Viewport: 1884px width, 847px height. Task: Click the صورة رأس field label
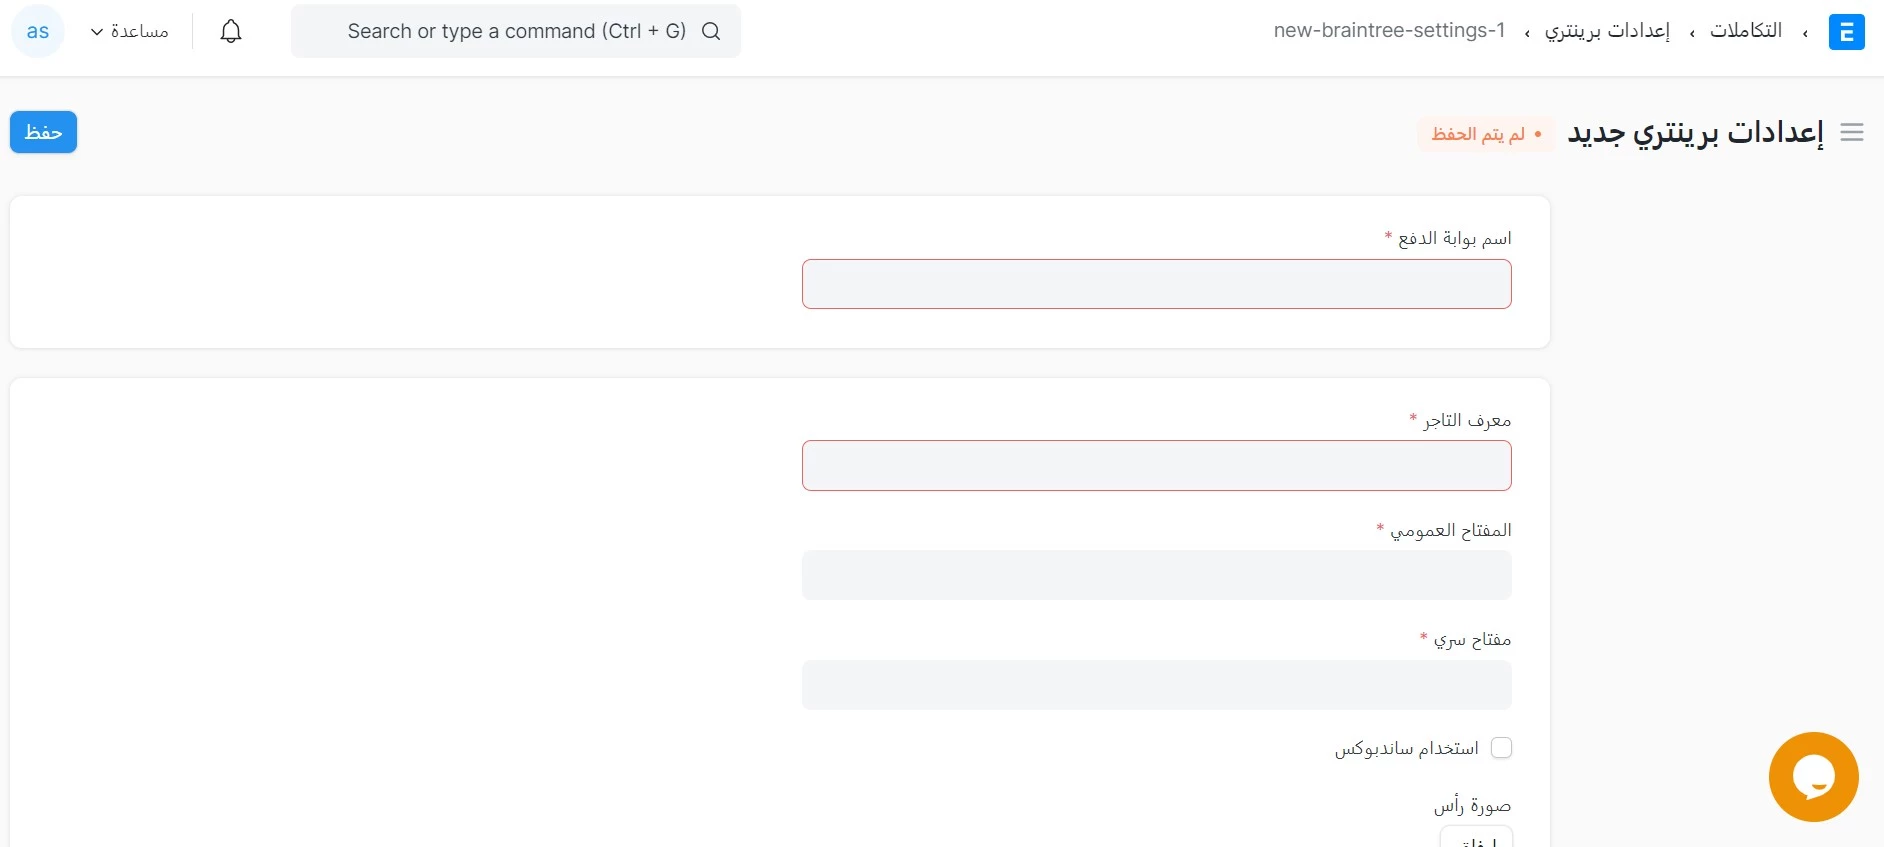click(x=1472, y=805)
